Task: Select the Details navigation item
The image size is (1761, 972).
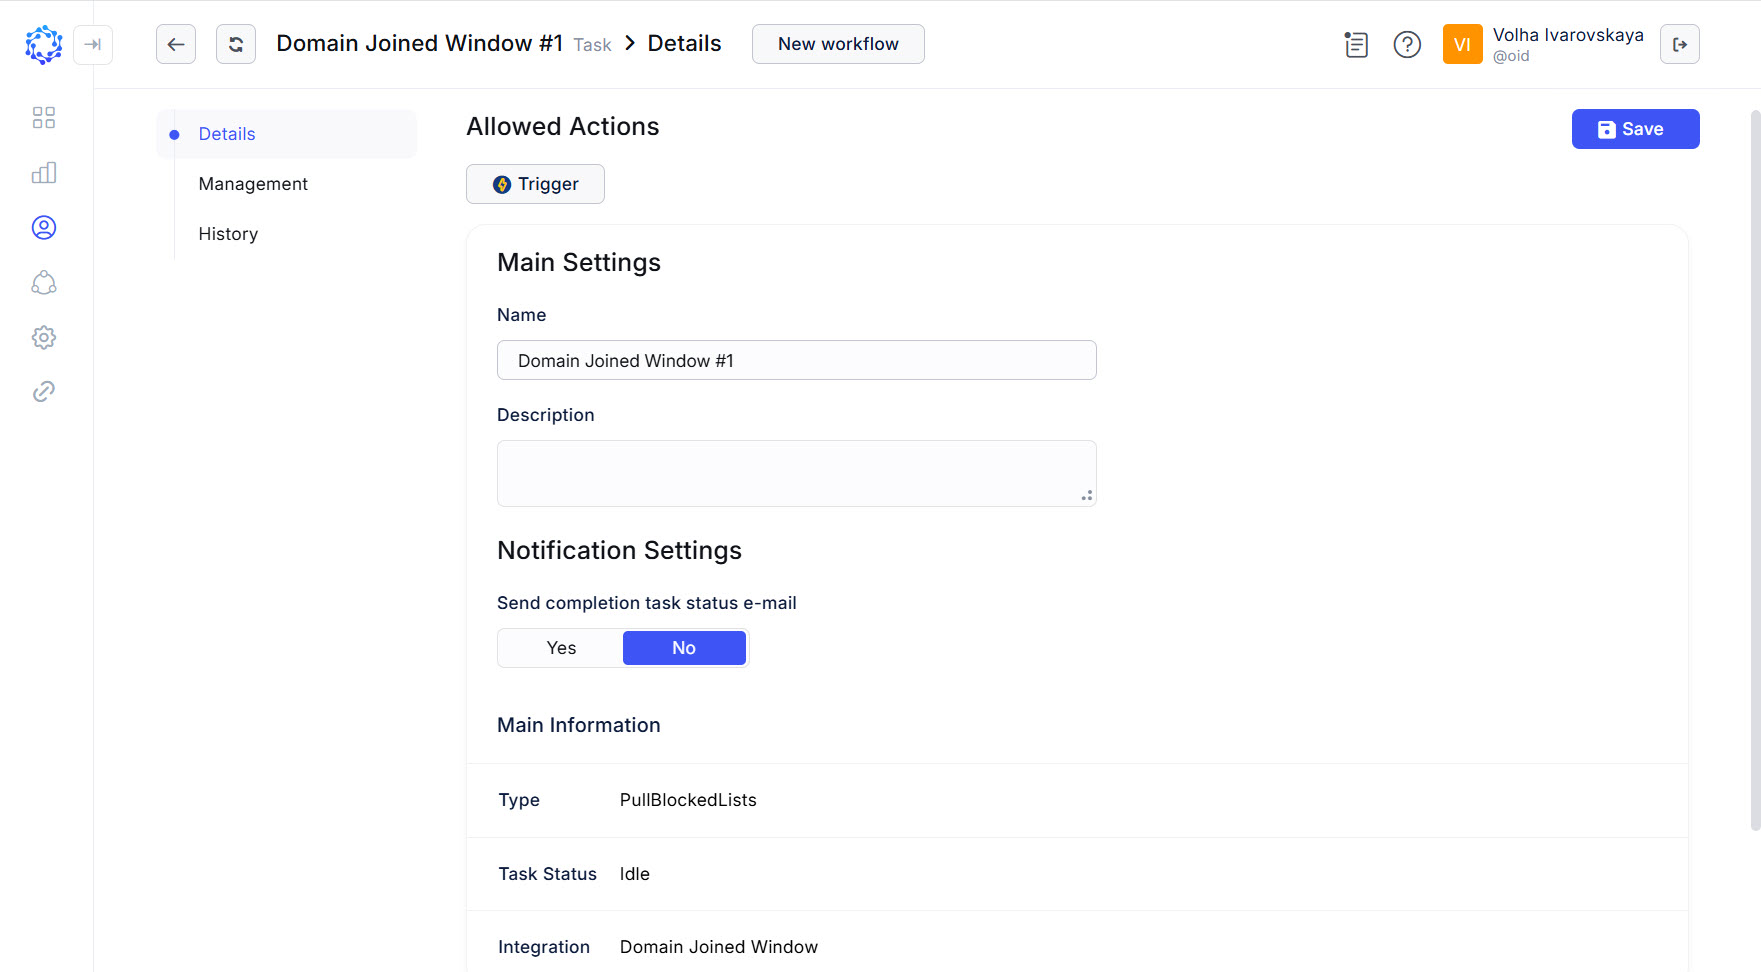Action: tap(227, 133)
